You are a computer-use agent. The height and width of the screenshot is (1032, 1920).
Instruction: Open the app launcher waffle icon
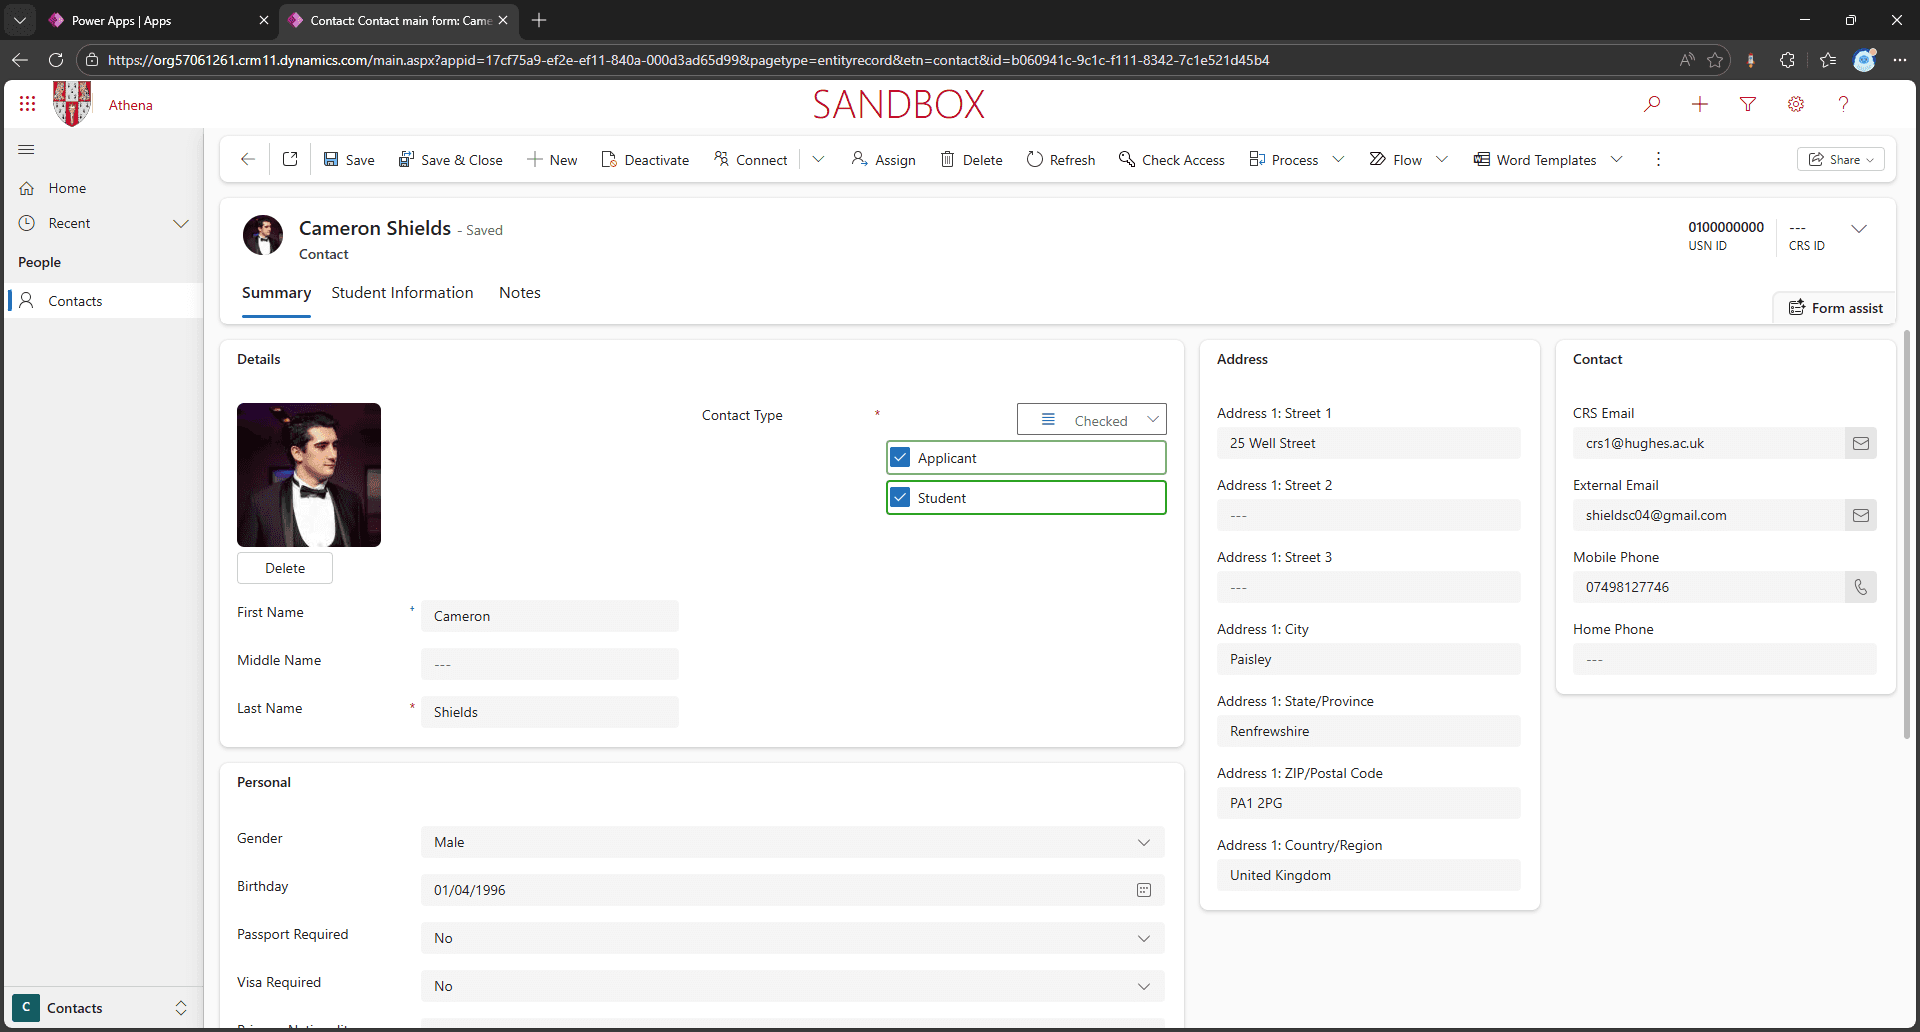(x=27, y=104)
